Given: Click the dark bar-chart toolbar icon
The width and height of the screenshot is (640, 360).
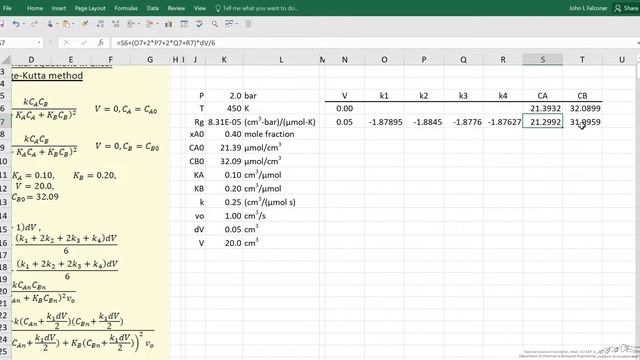Looking at the screenshot, I should point(168,24).
